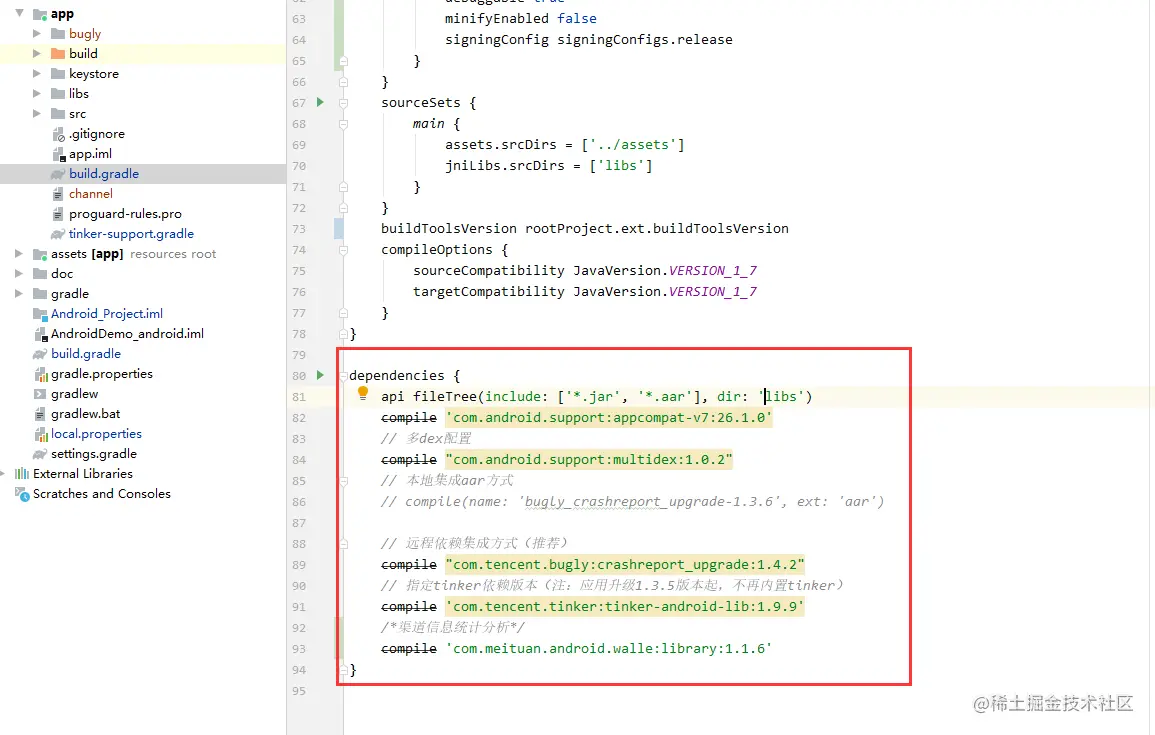The width and height of the screenshot is (1155, 735).
Task: Select proguard-rules.pro file
Action: point(125,214)
